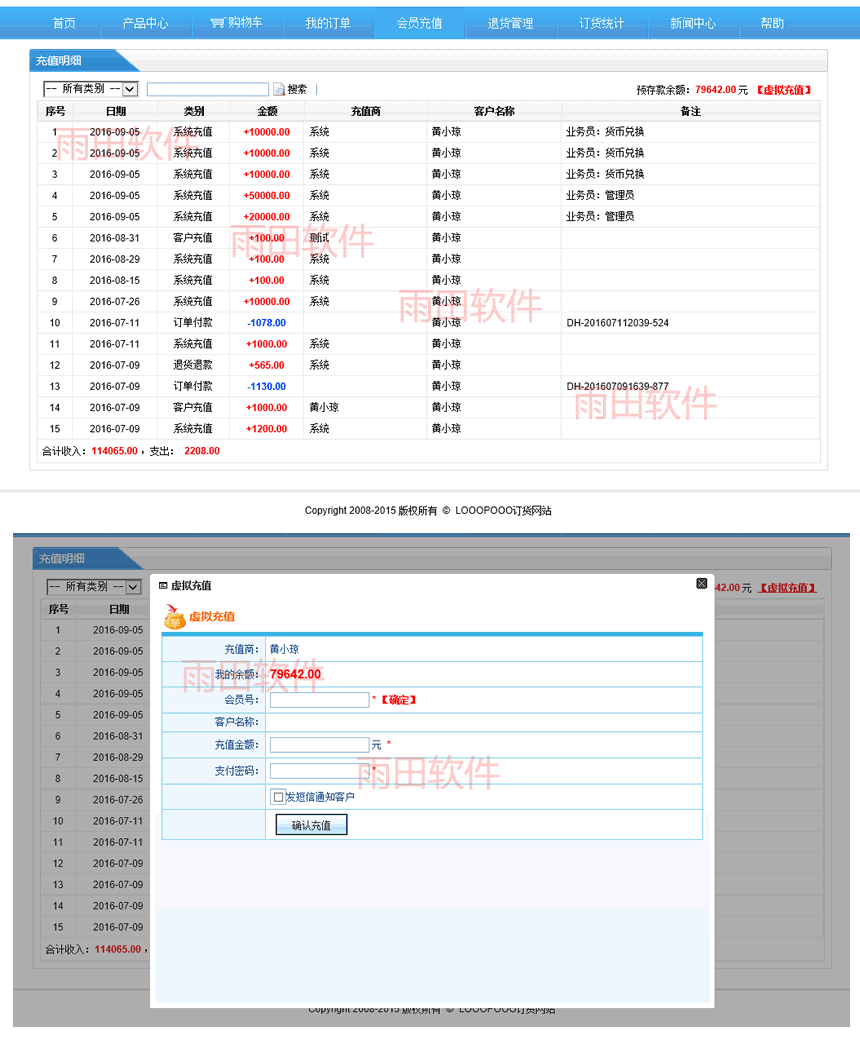Image resolution: width=860 pixels, height=1040 pixels.
Task: Click the 退货退款 category cell
Action: [193, 365]
